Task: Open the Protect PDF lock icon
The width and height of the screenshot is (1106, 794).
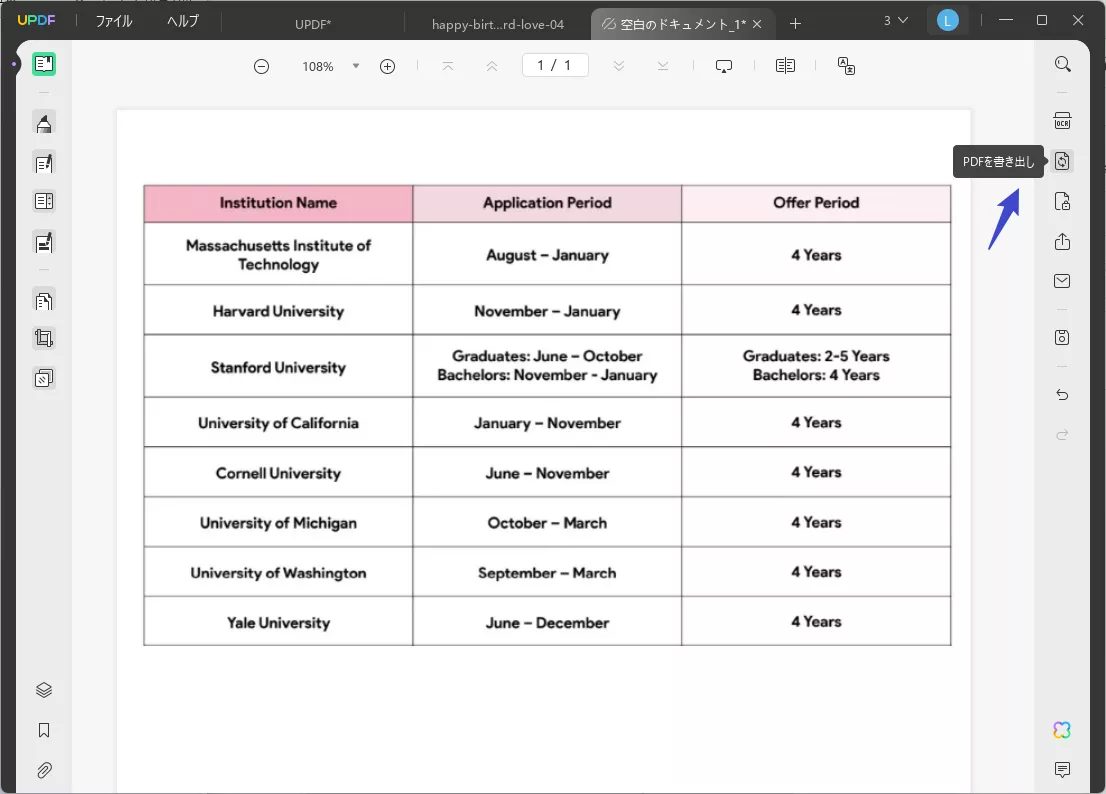Action: pos(1062,202)
